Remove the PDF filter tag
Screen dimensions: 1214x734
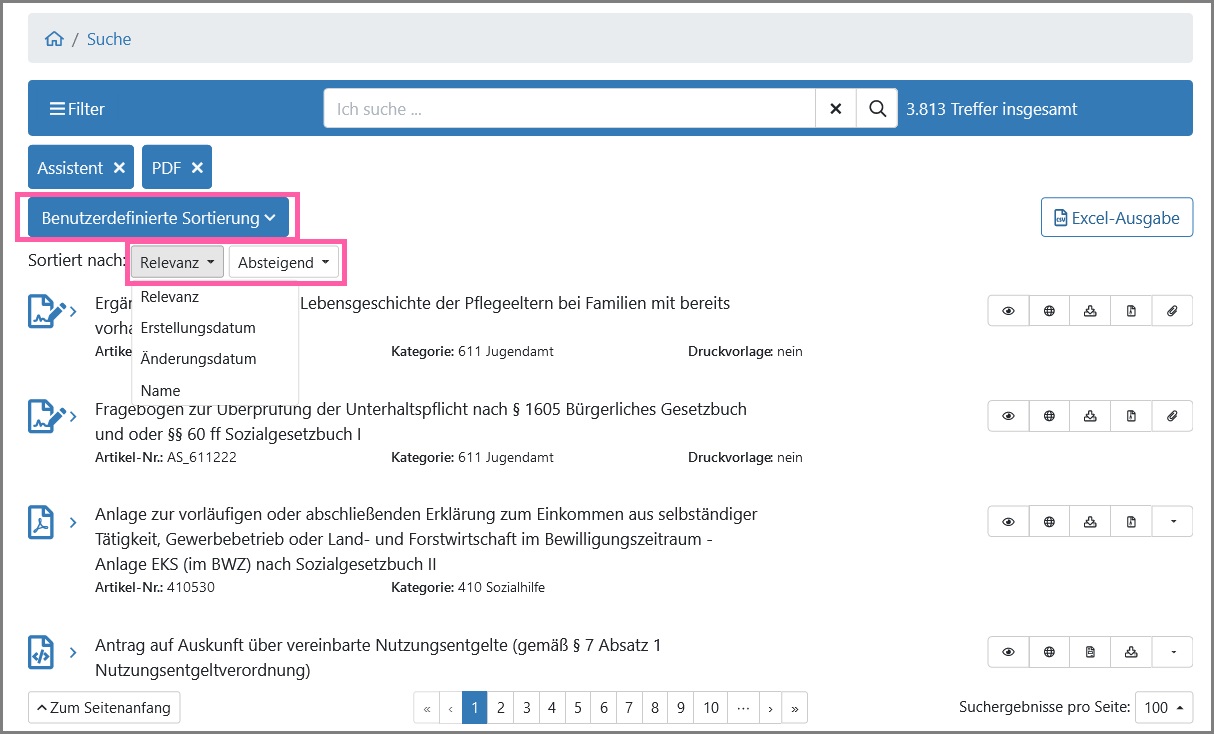coord(197,168)
